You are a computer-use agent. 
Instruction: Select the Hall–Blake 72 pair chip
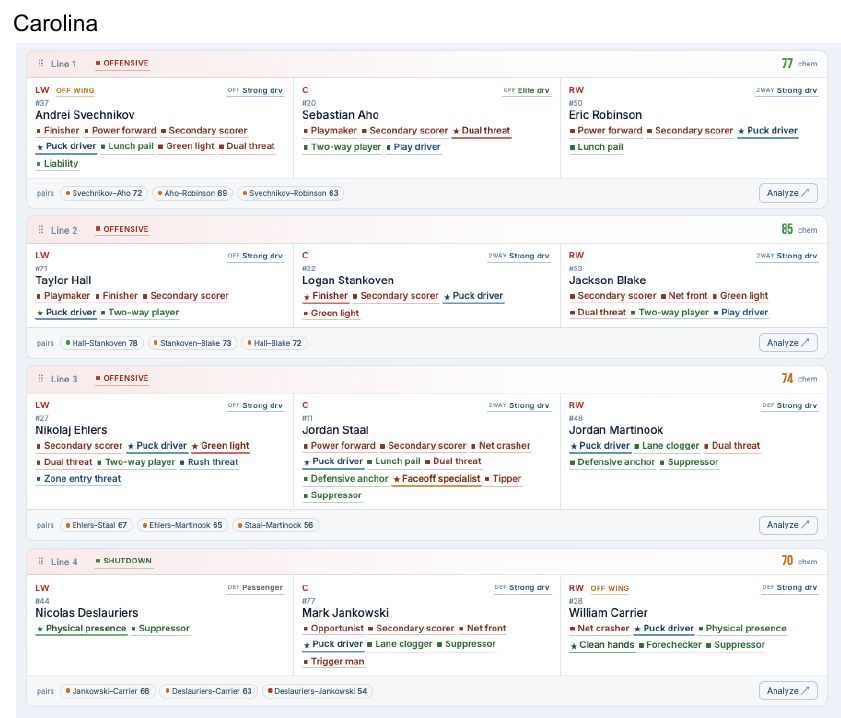coord(275,343)
